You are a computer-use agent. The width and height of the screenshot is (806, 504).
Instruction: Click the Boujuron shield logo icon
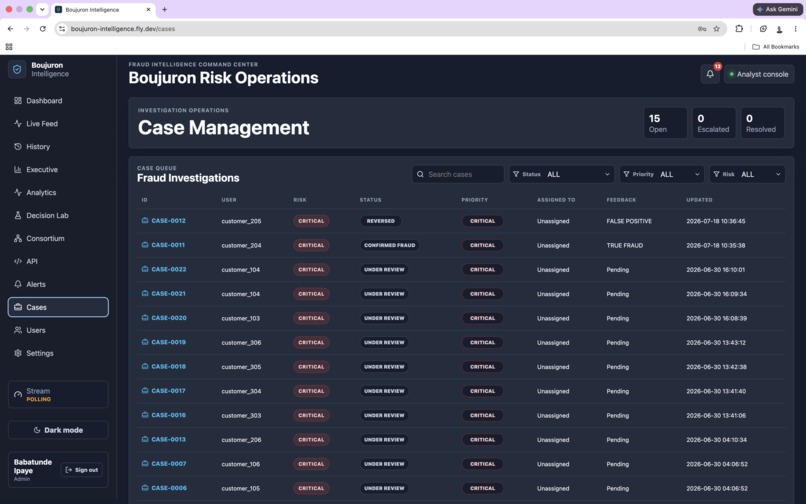tap(17, 69)
